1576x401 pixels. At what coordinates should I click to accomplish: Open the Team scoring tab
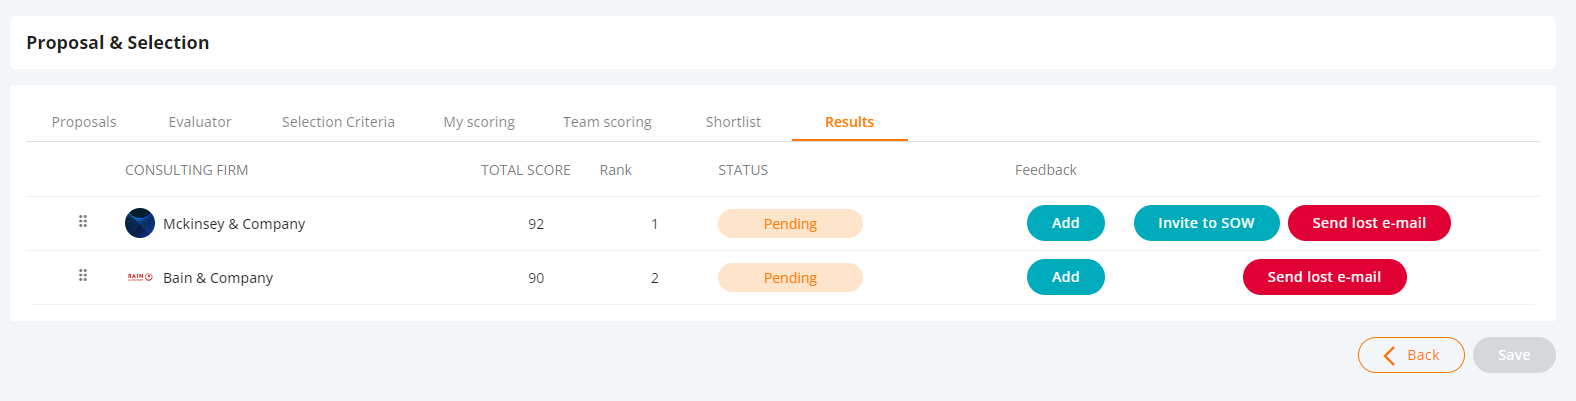coord(607,122)
